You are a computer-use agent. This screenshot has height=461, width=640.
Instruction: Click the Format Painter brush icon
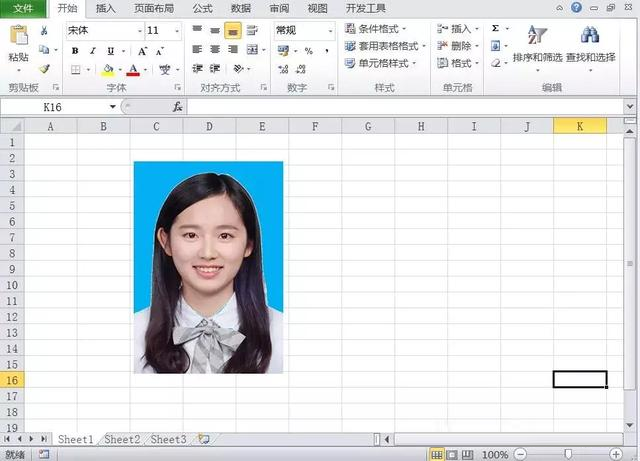[44, 69]
